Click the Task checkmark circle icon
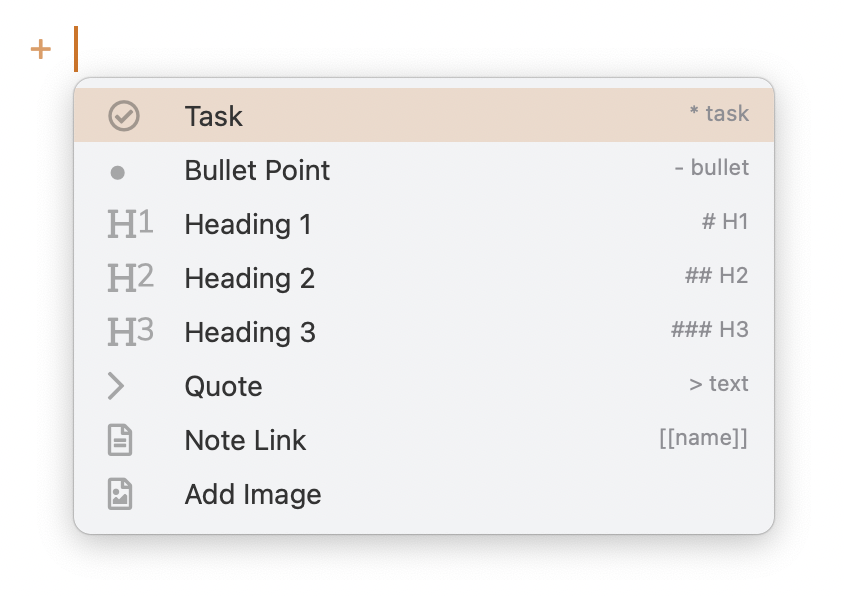This screenshot has width=844, height=596. (123, 116)
